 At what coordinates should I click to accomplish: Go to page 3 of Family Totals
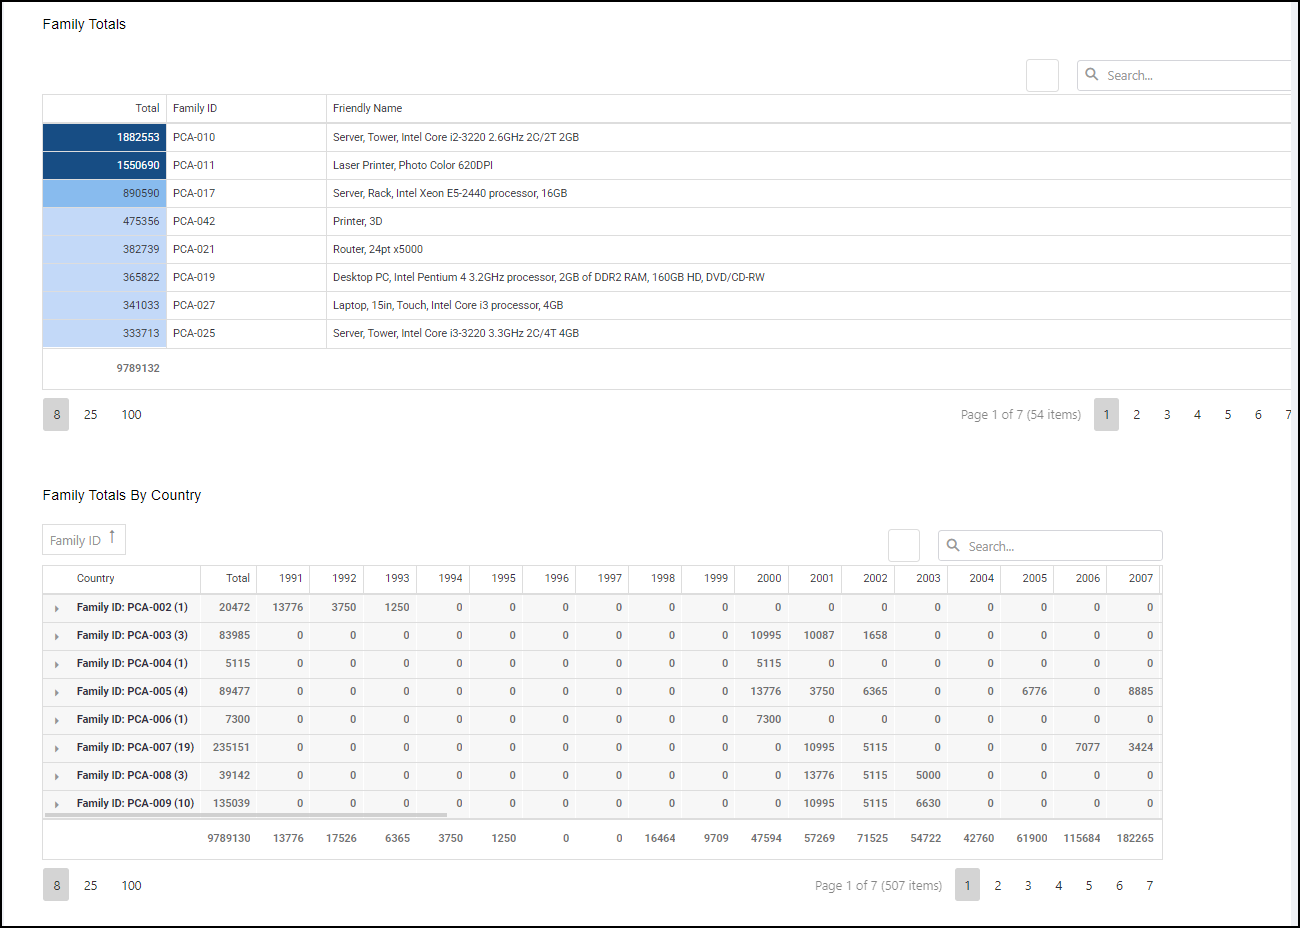[x=1167, y=415]
